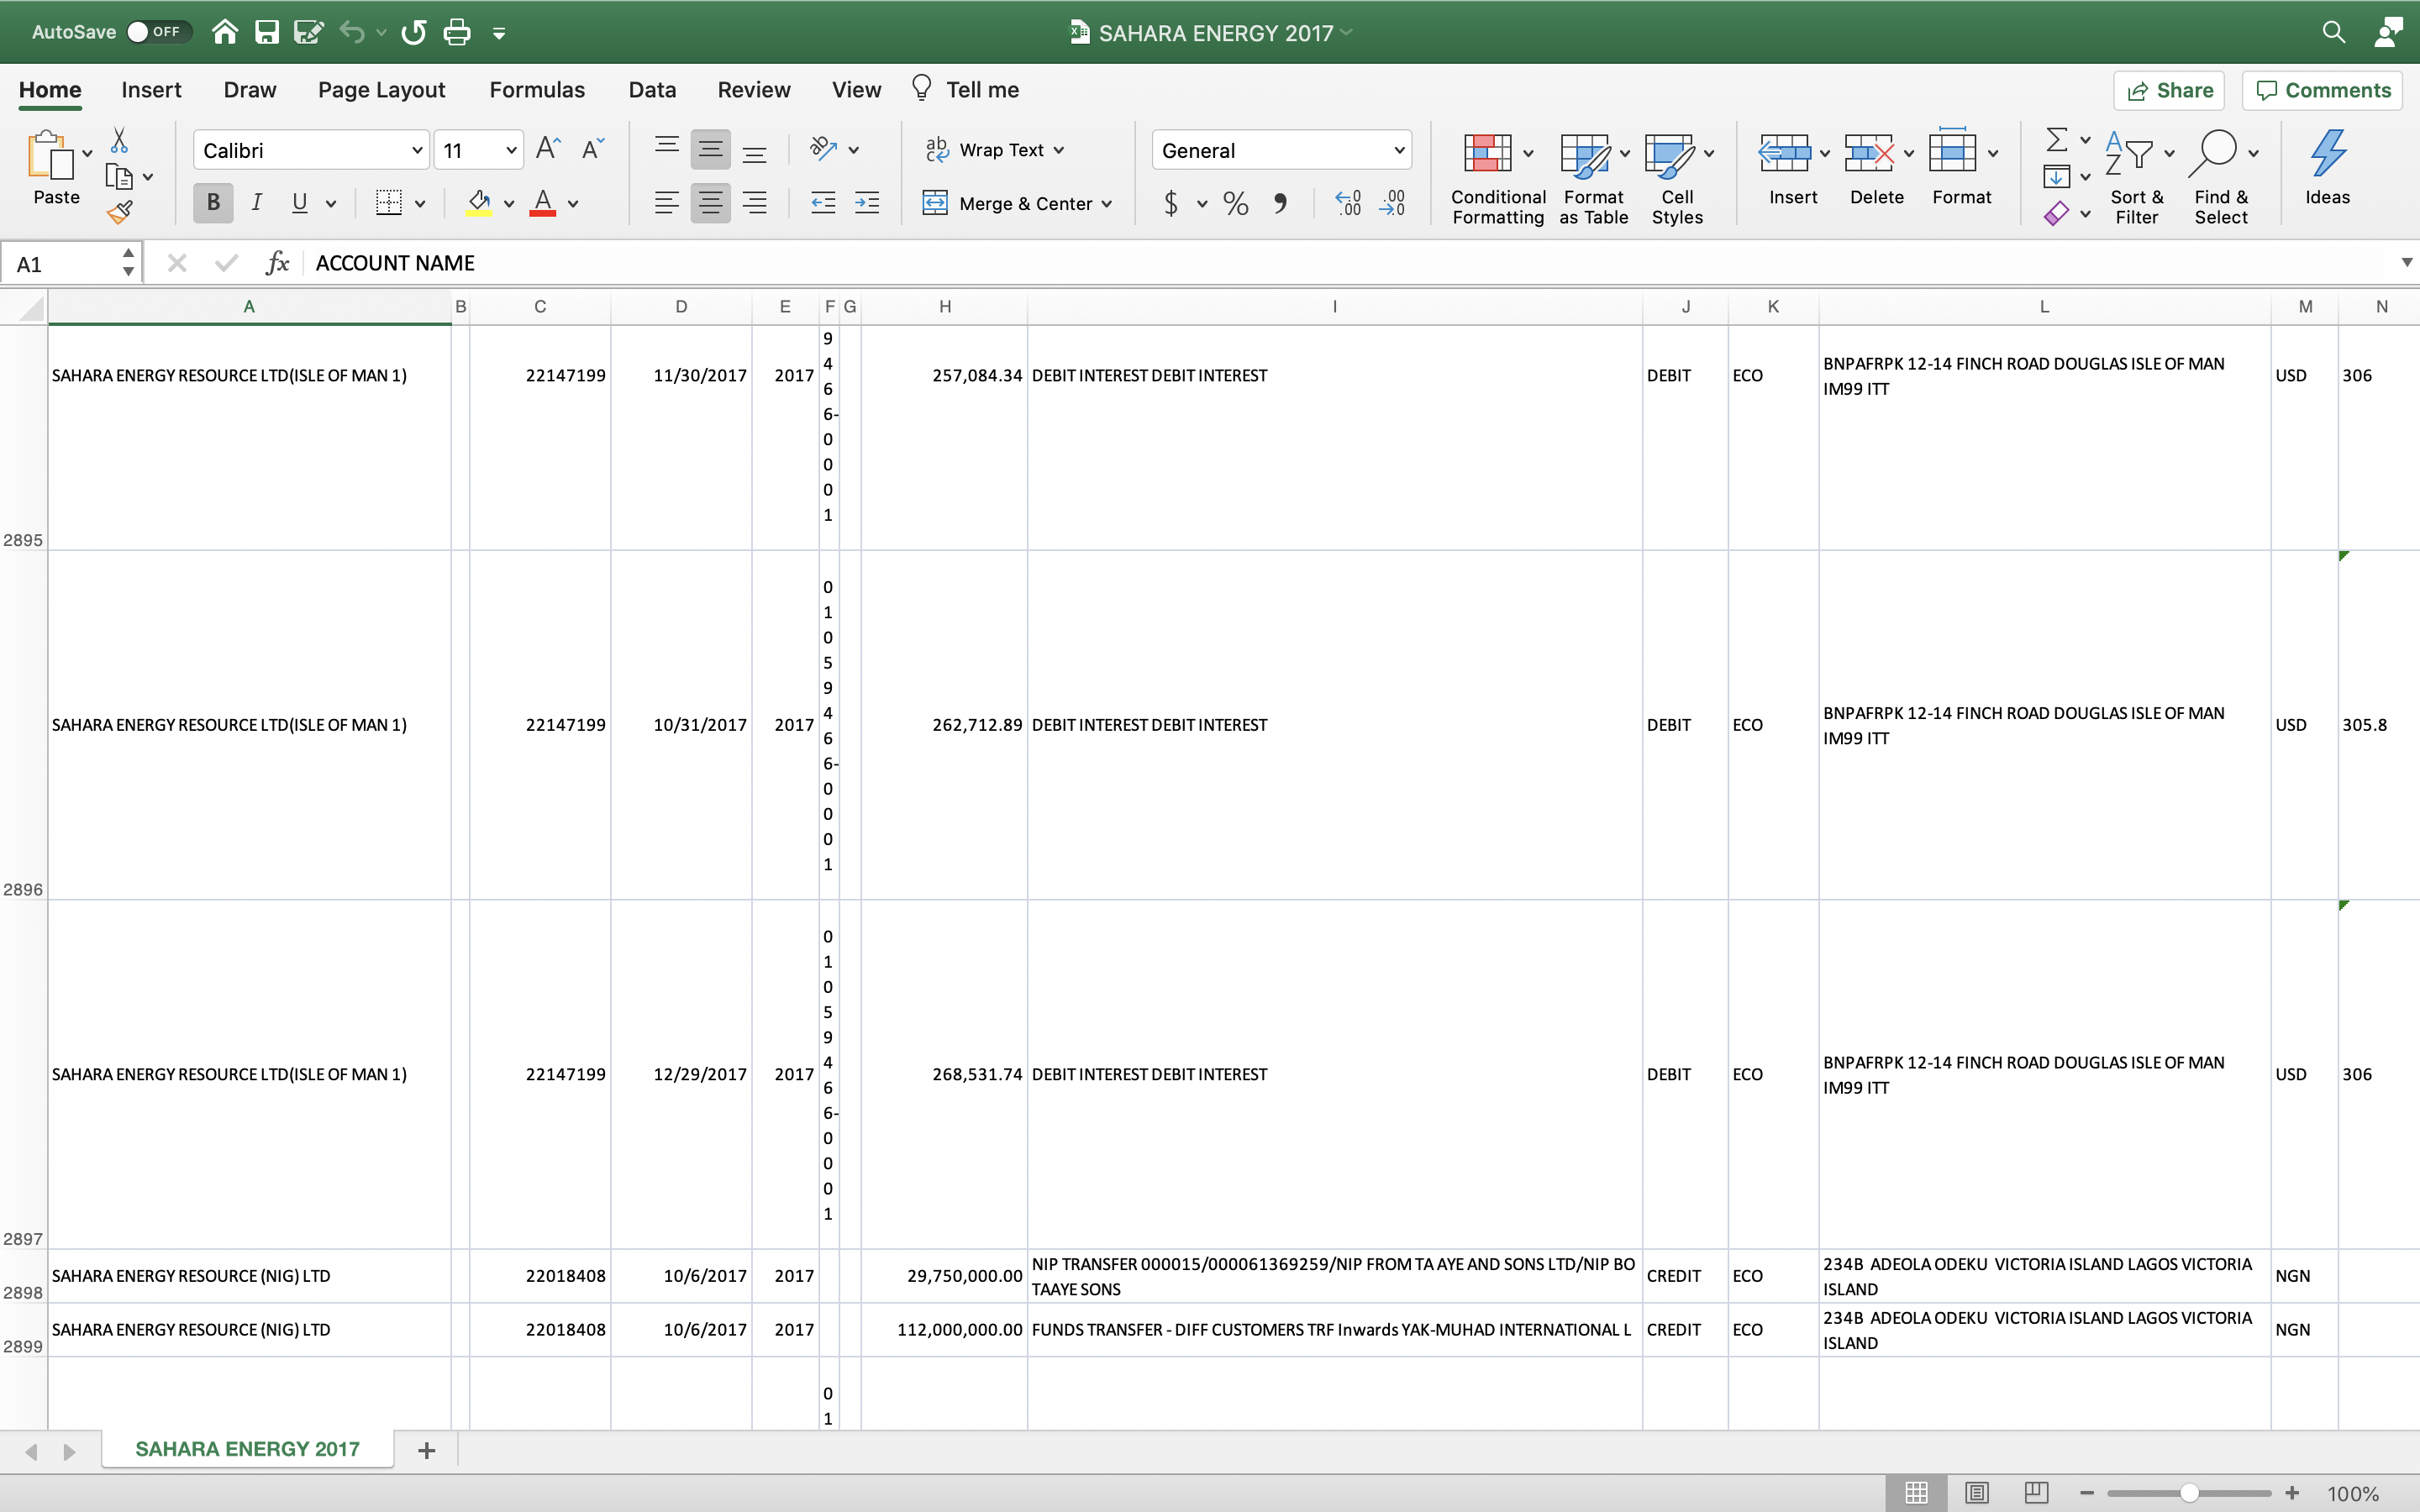
Task: Switch to the Page Layout tab
Action: tap(381, 90)
